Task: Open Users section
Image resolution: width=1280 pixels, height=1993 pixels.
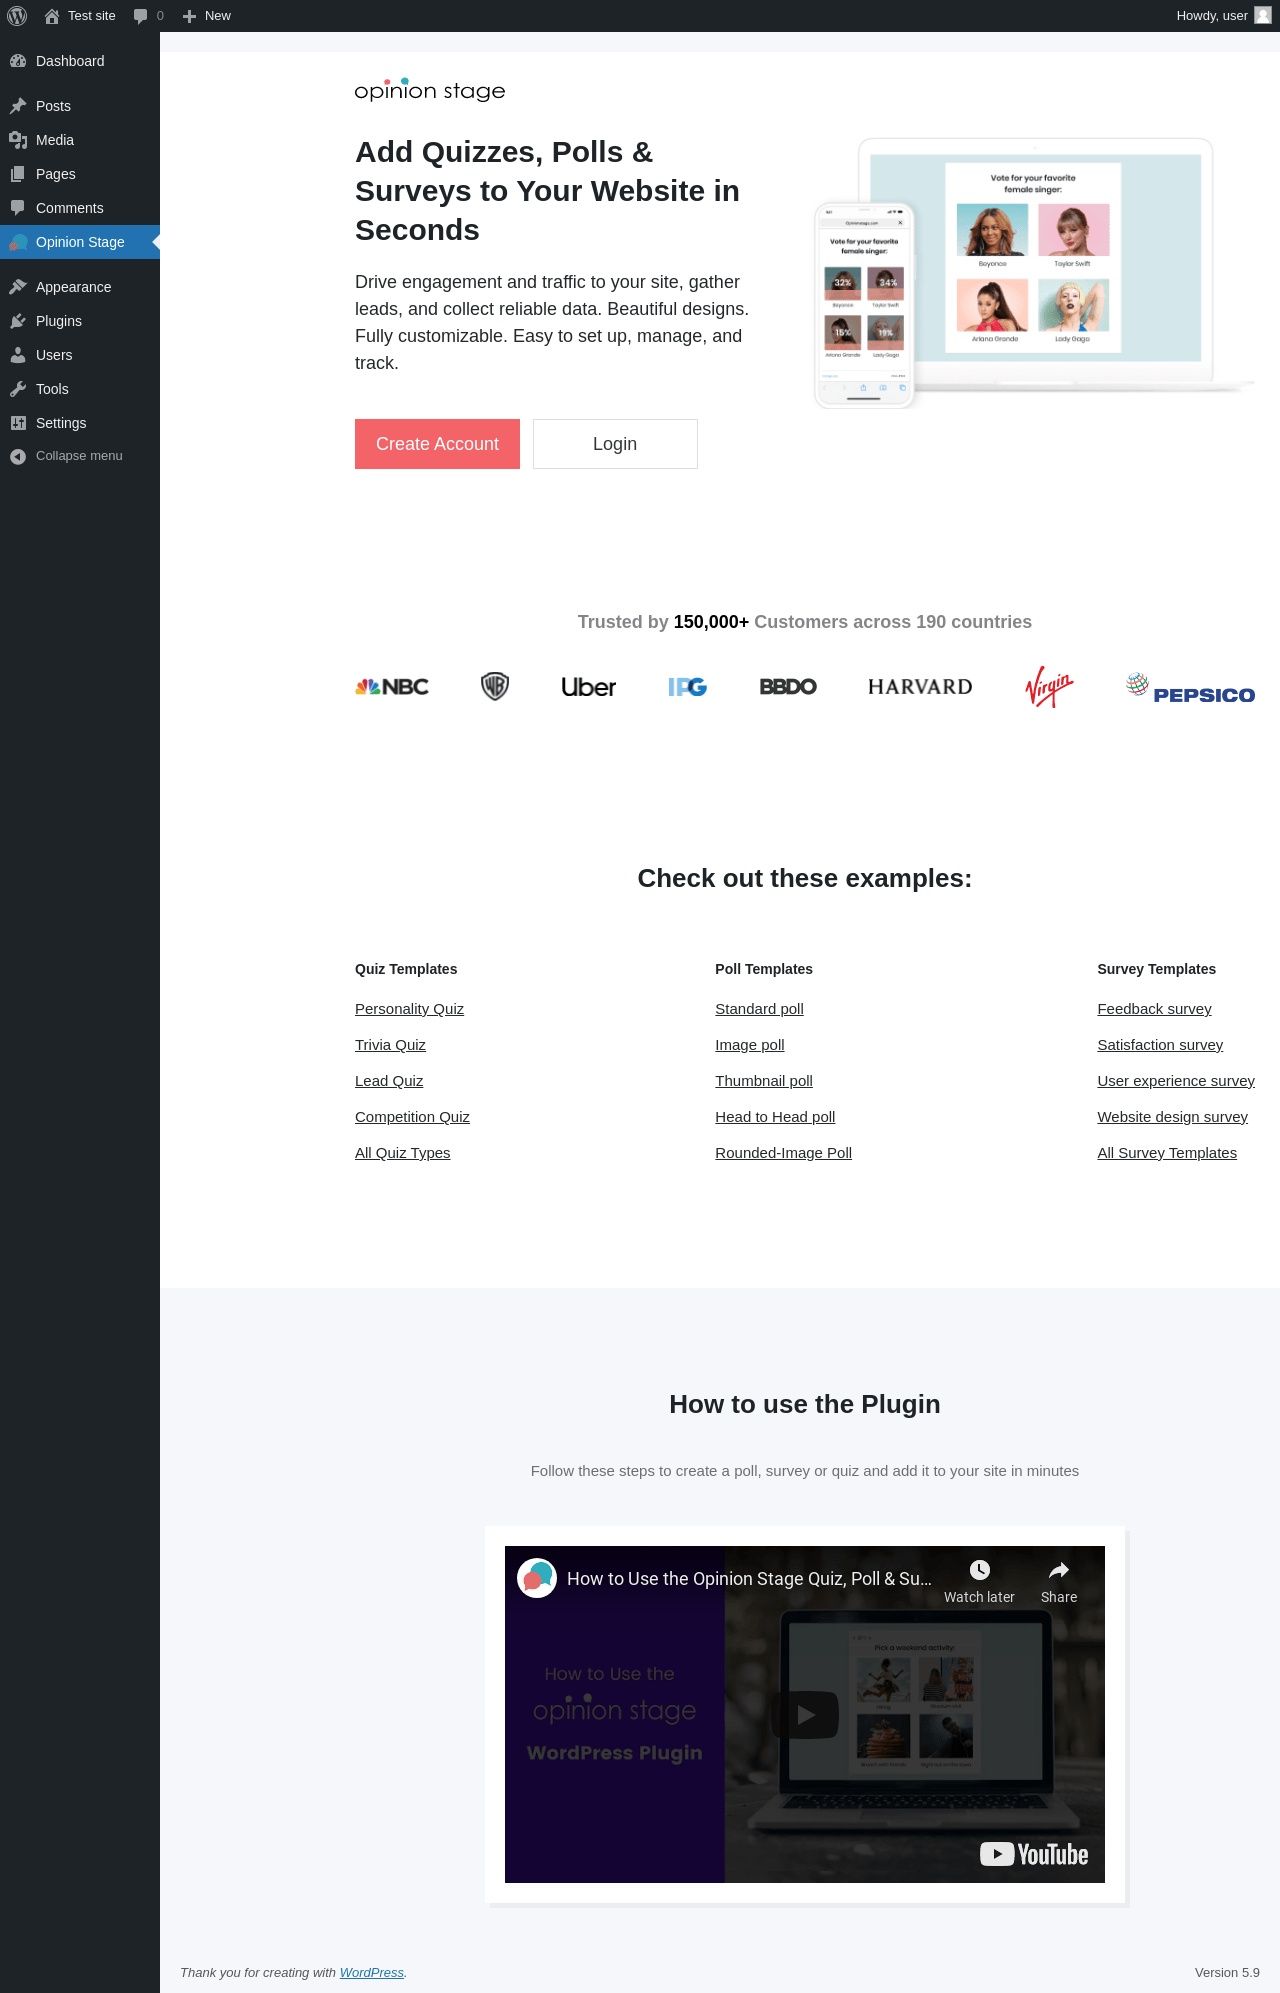Action: (80, 355)
